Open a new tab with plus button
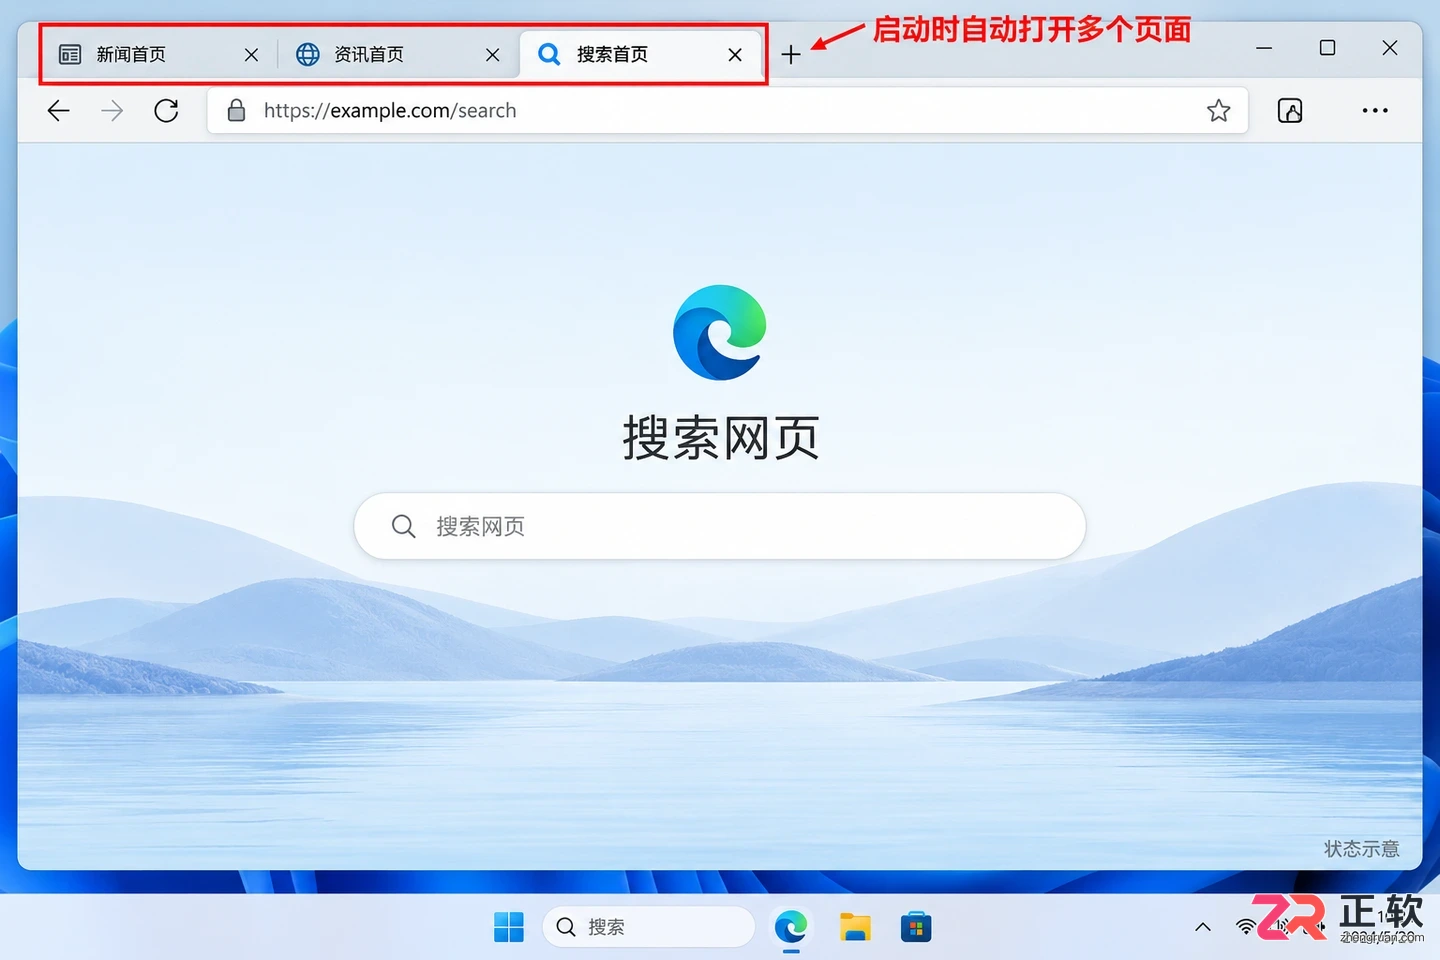The width and height of the screenshot is (1440, 960). pyautogui.click(x=791, y=55)
